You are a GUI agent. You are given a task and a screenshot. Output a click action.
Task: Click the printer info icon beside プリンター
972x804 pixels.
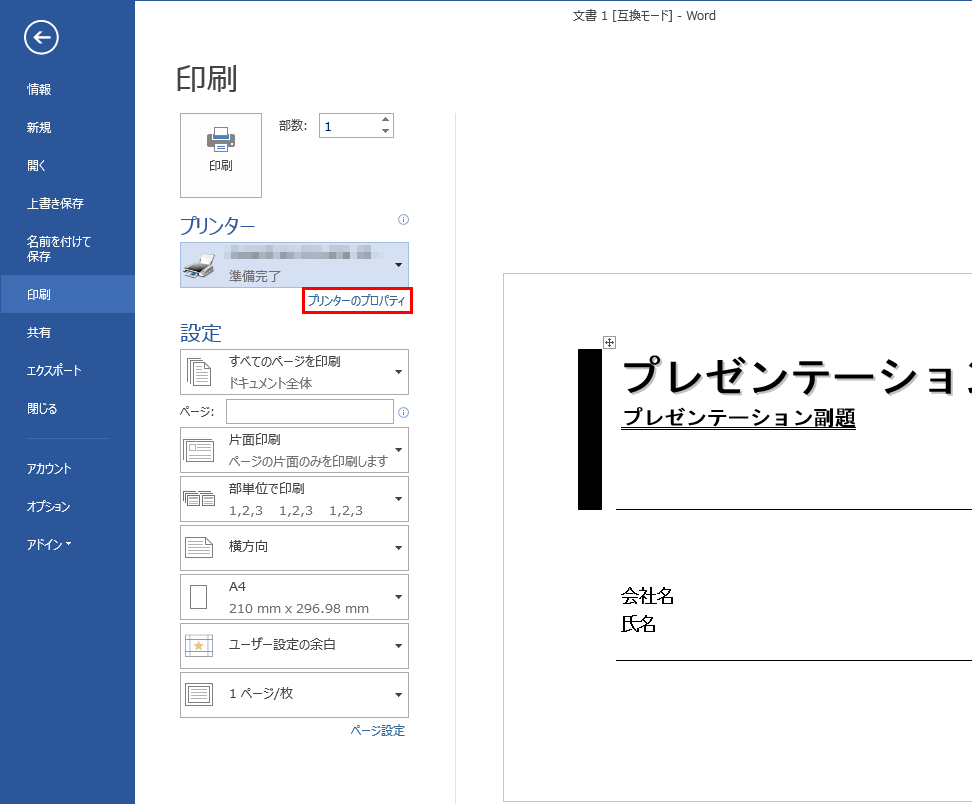click(403, 220)
